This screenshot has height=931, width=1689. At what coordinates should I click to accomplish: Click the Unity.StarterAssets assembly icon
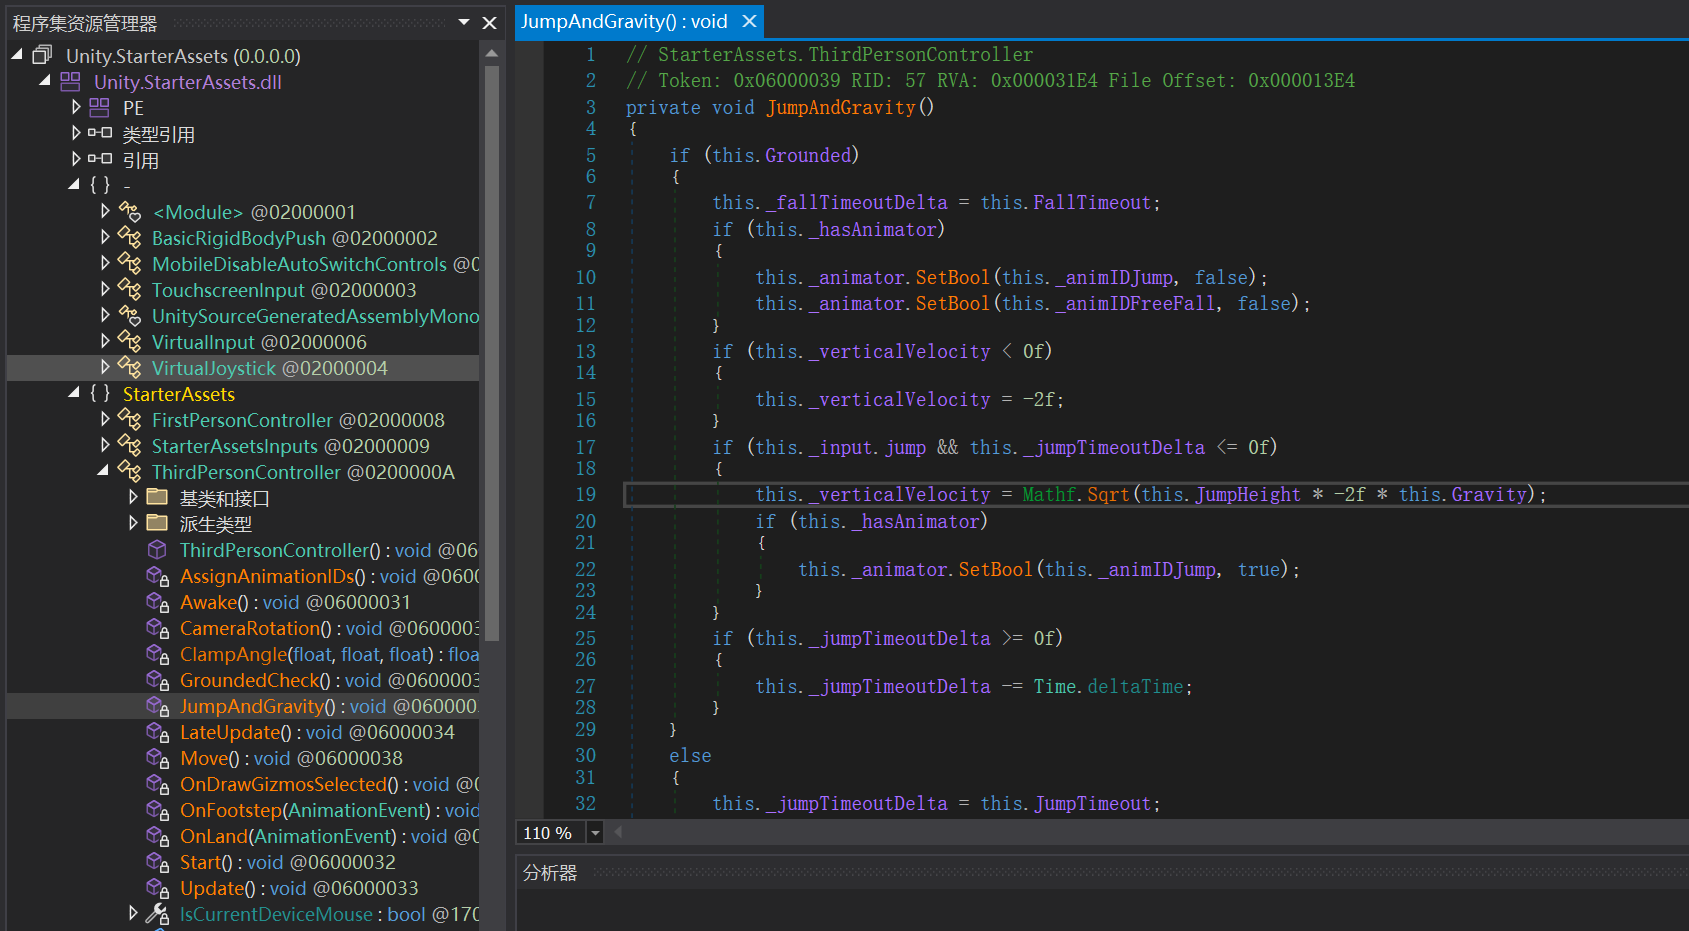coord(42,56)
